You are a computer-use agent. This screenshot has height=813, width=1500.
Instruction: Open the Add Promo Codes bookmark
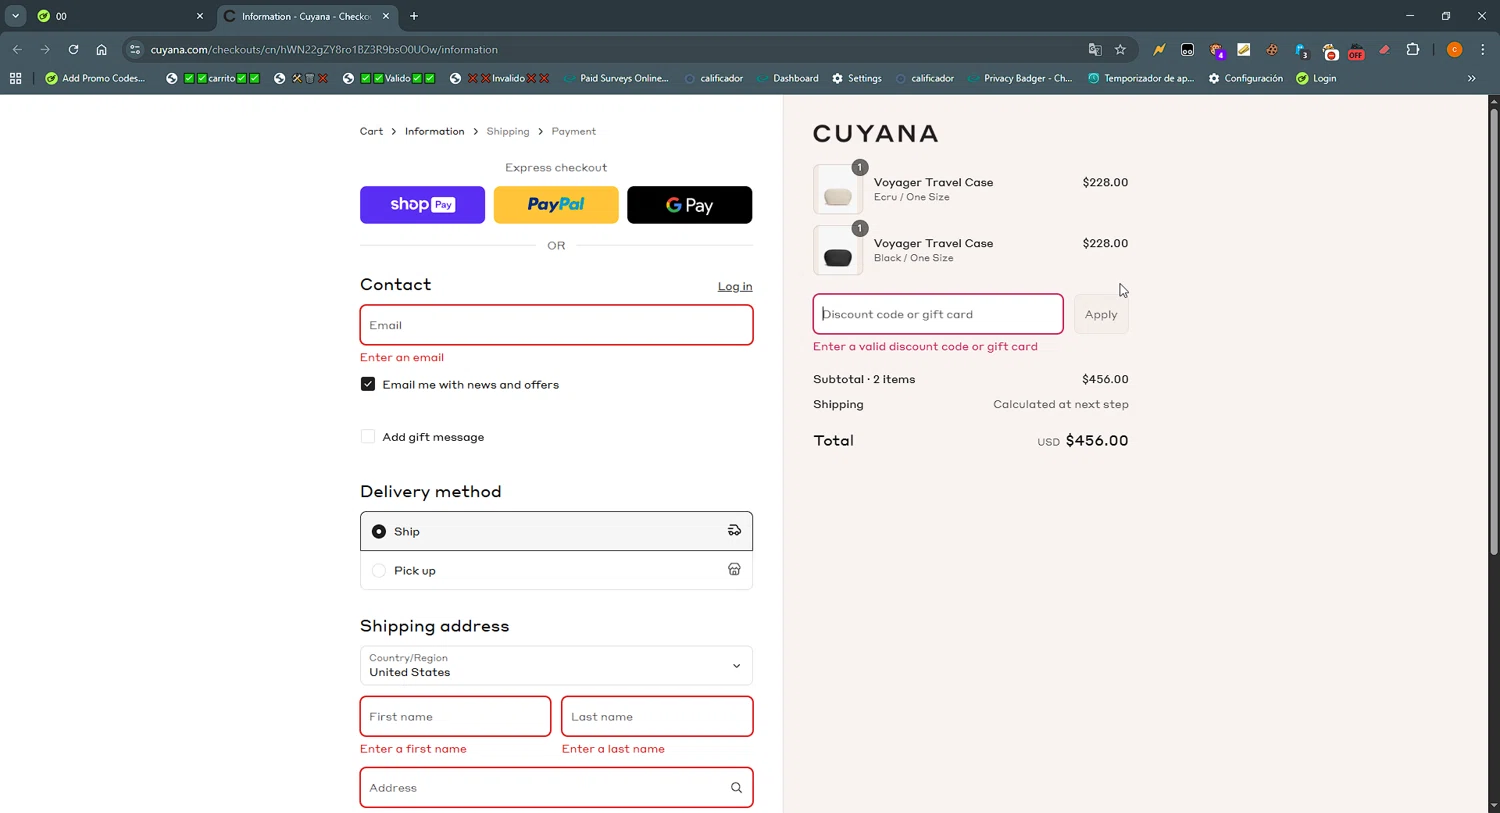click(95, 78)
